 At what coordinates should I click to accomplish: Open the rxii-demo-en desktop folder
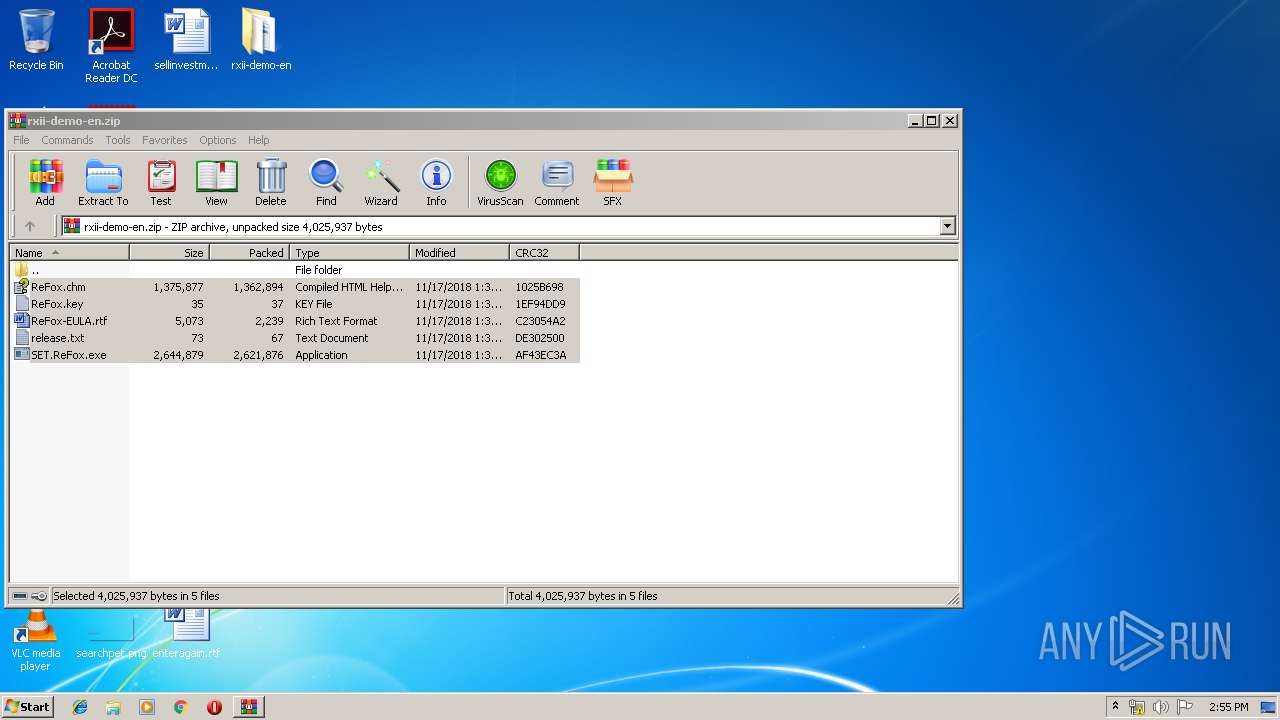click(261, 40)
